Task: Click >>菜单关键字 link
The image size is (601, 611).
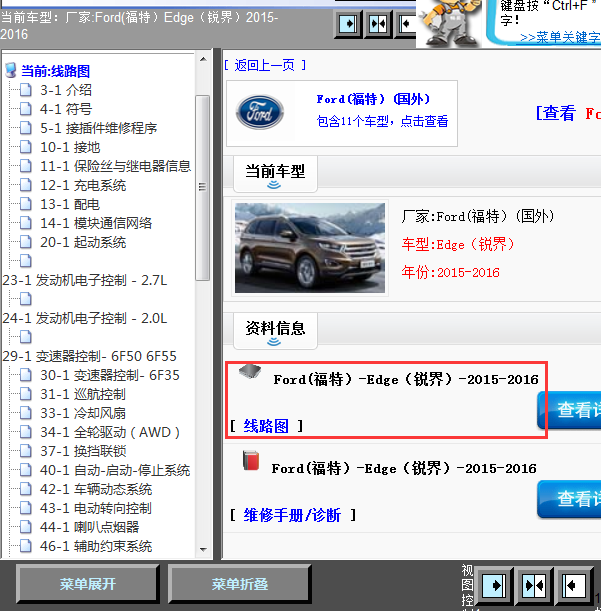Action: click(560, 37)
